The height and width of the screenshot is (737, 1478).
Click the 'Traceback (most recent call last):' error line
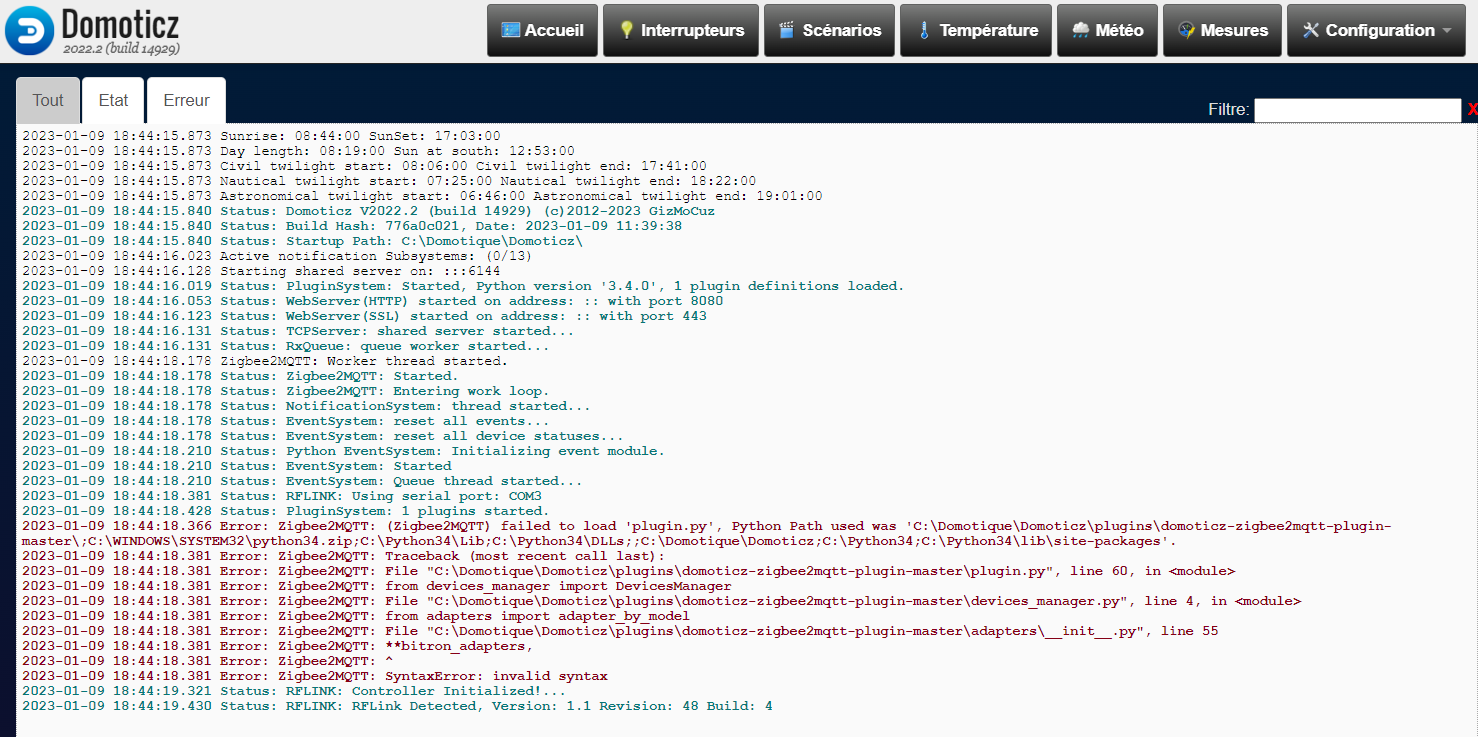click(x=343, y=556)
